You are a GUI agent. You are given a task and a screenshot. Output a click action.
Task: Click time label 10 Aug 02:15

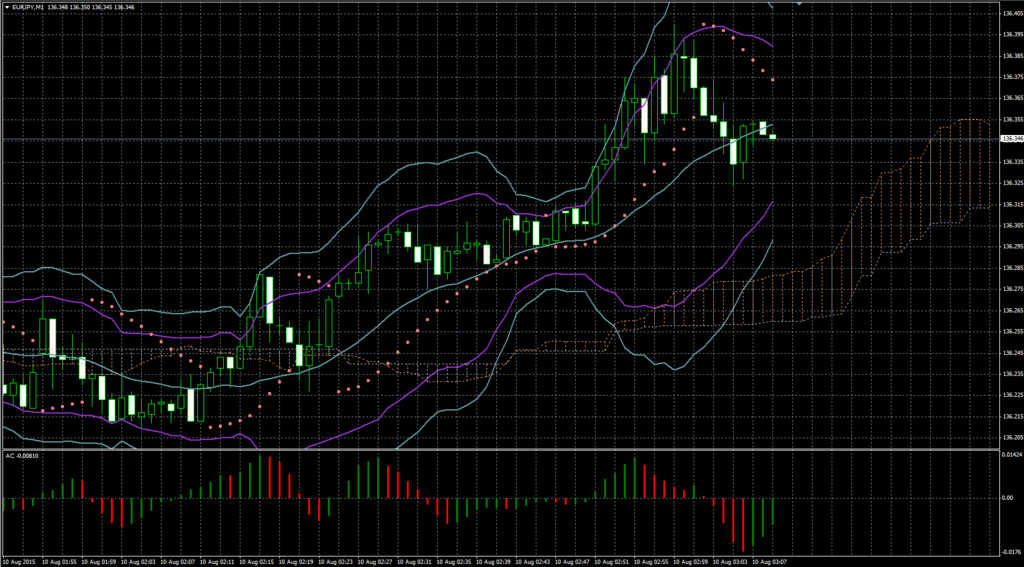[259, 561]
